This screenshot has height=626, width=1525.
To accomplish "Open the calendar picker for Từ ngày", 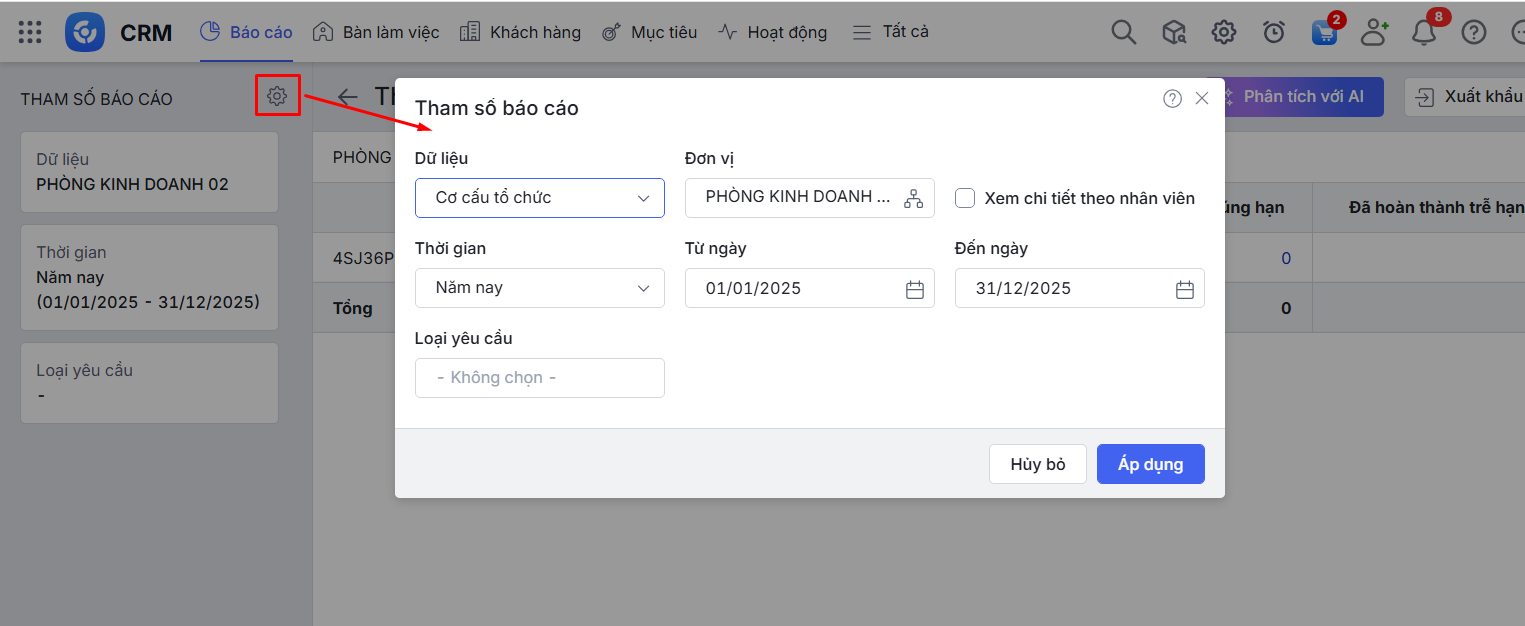I will pos(914,289).
